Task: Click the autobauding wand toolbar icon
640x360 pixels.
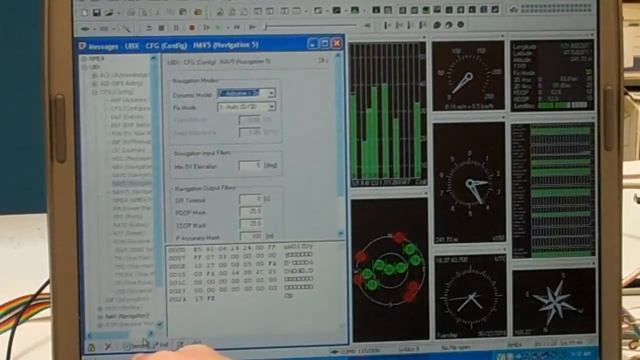Action: click(127, 29)
